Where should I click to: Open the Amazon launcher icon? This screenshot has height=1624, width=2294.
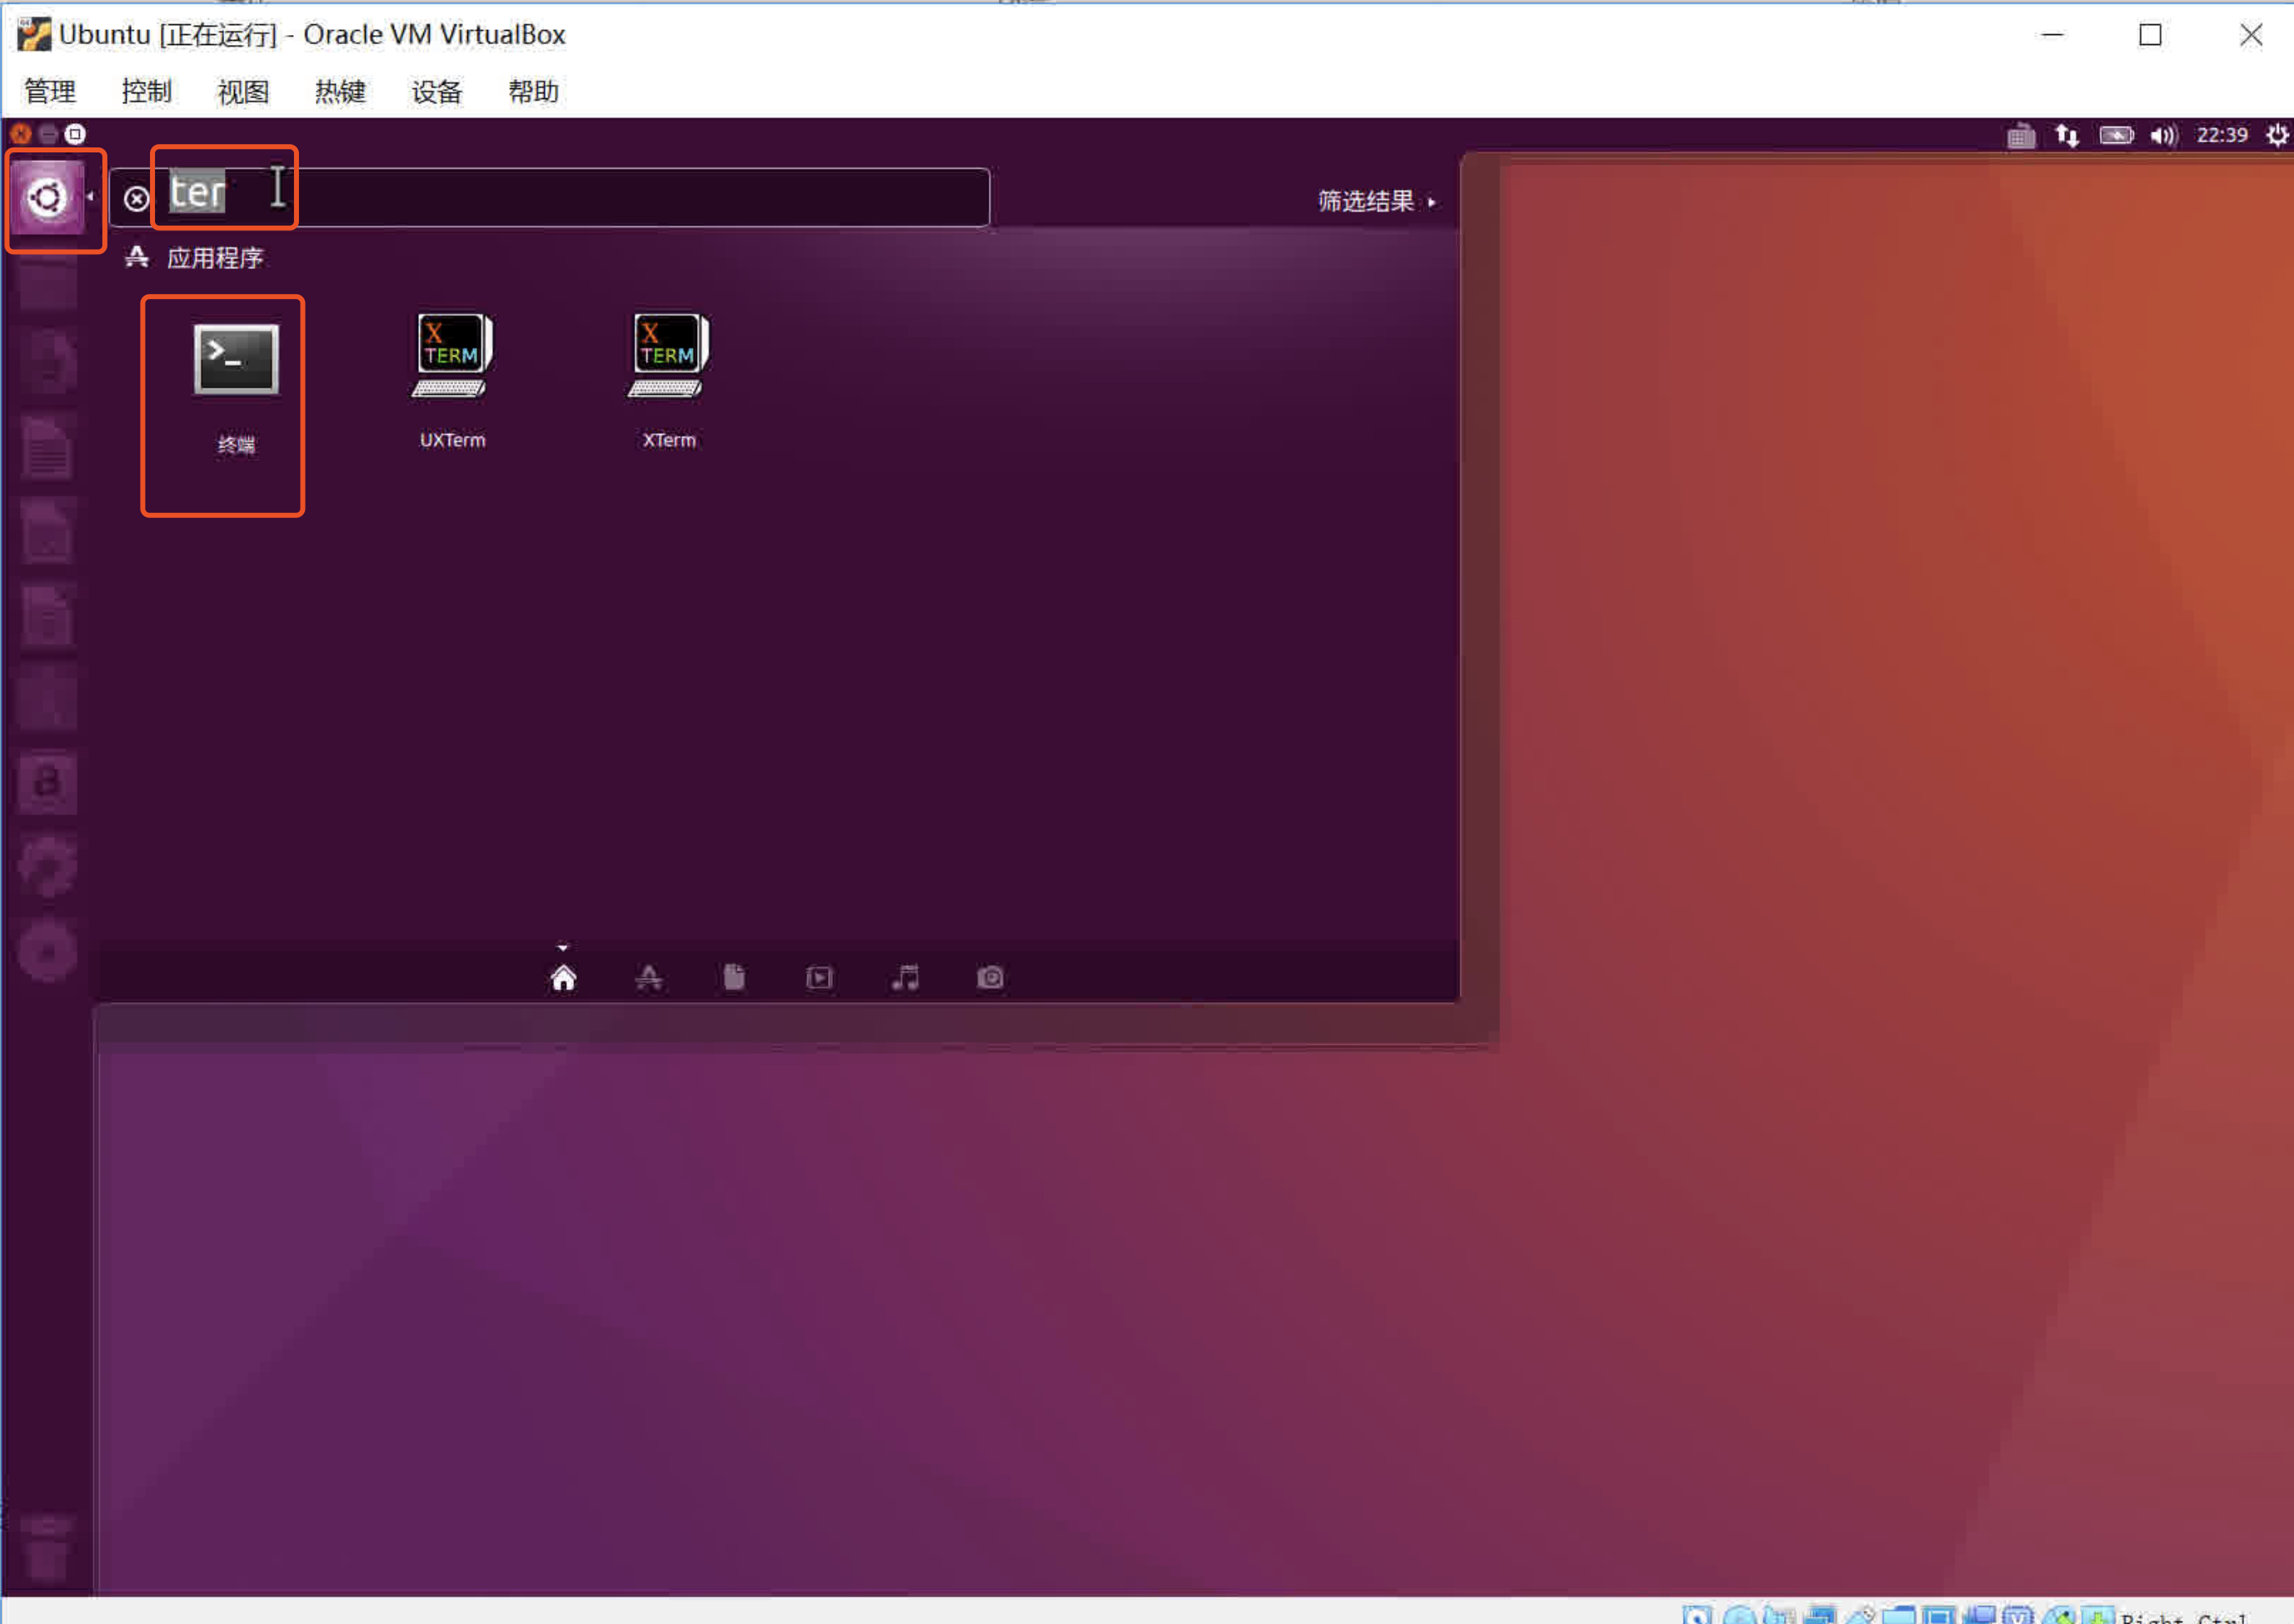[x=47, y=782]
